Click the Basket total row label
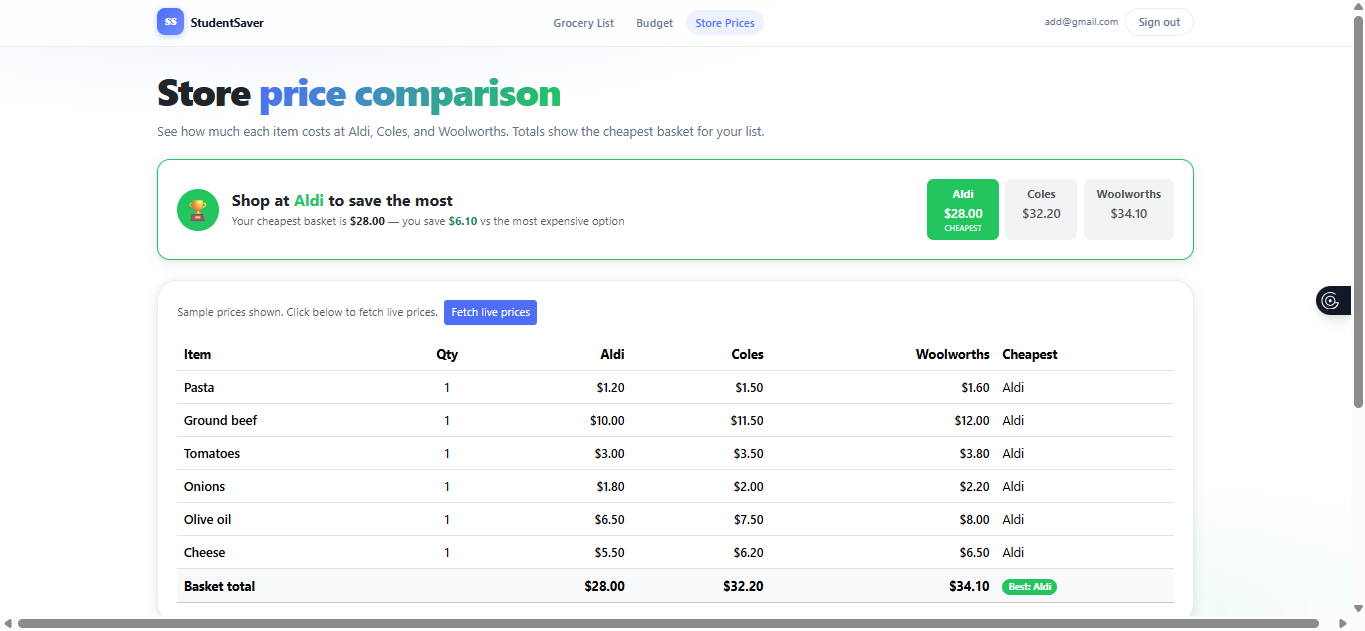 pos(219,587)
